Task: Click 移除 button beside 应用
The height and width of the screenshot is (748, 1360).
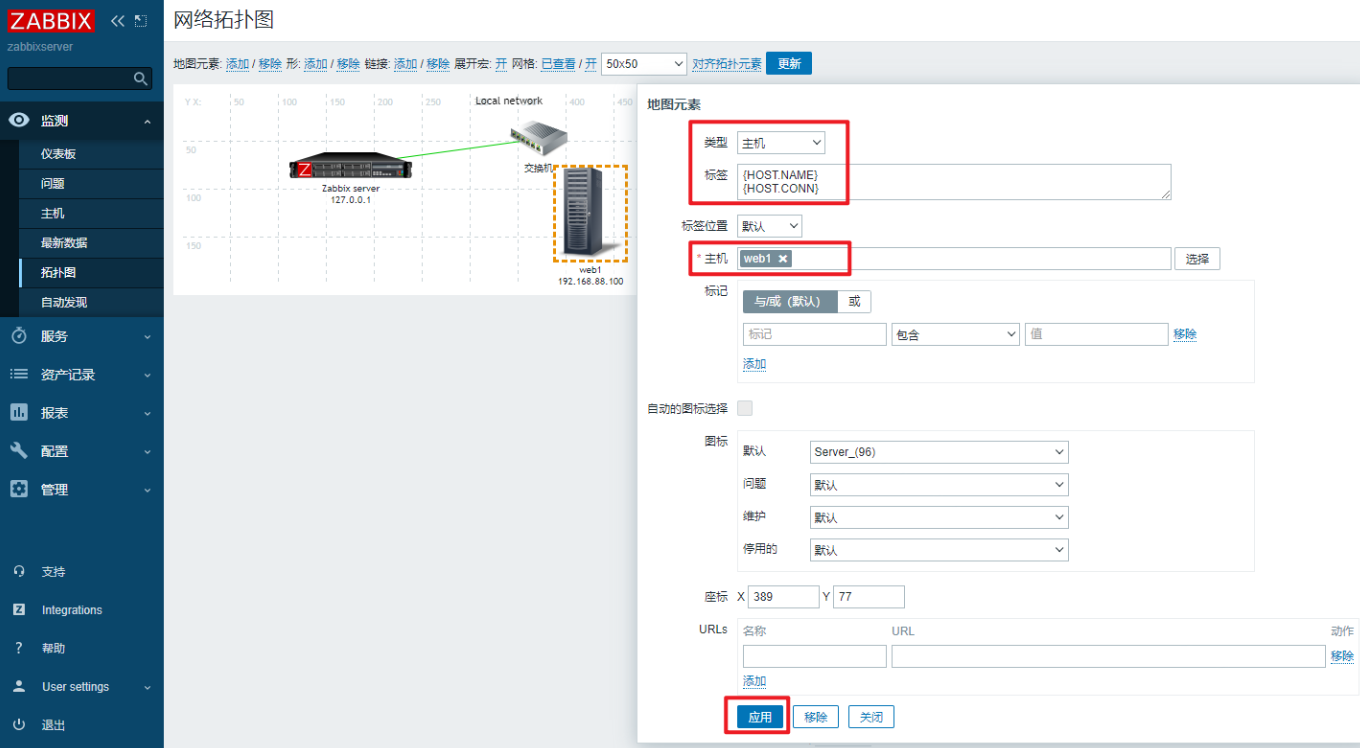Action: pos(816,717)
